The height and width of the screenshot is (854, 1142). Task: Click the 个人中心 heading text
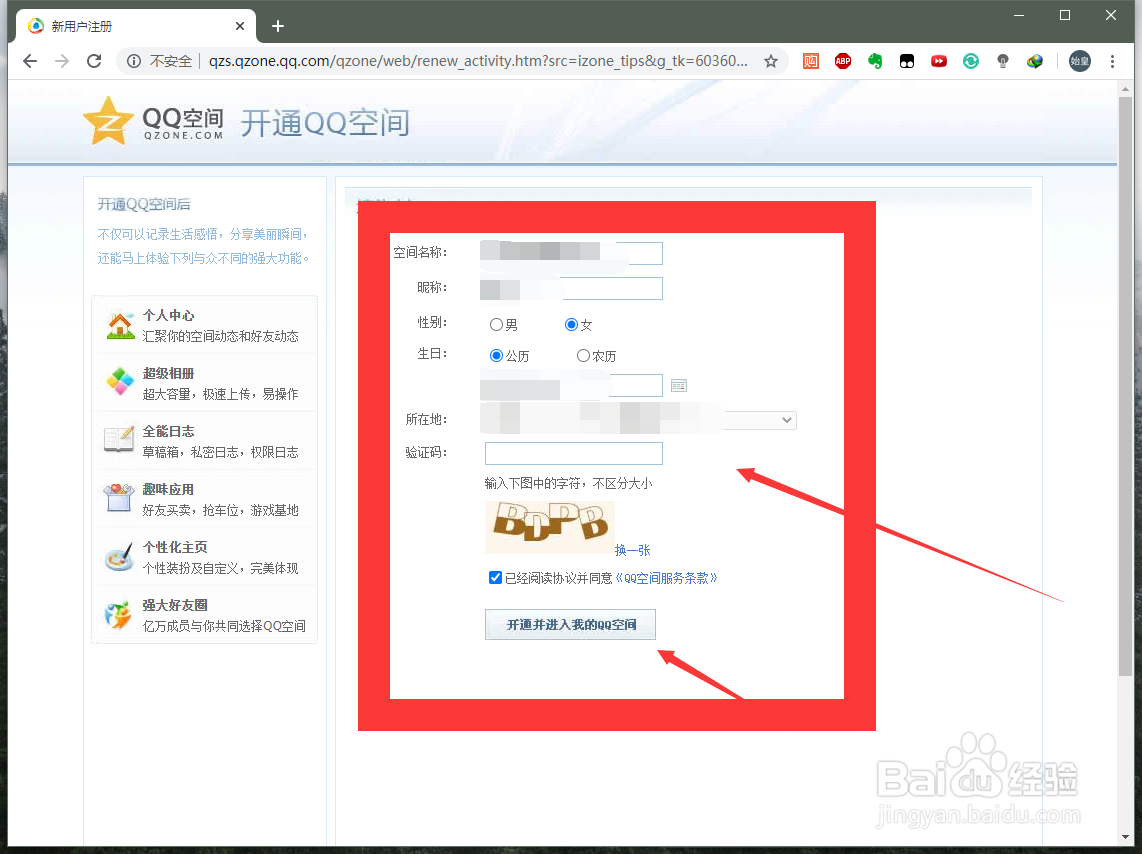click(x=168, y=315)
